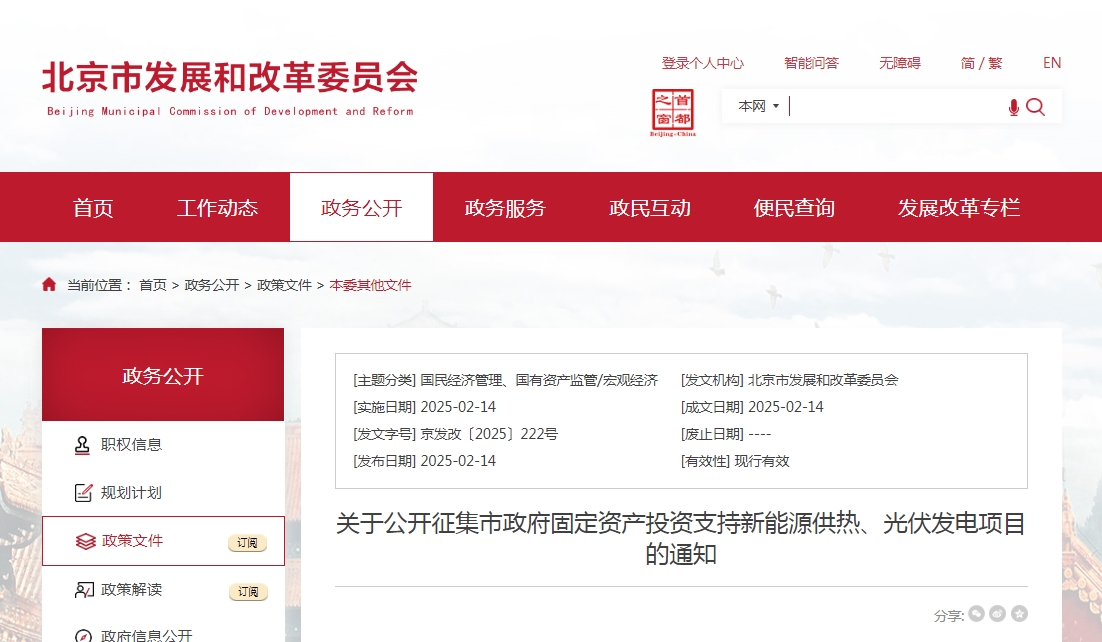
Task: Subscribe to 政策解读 with 订阅 badge
Action: 248,592
